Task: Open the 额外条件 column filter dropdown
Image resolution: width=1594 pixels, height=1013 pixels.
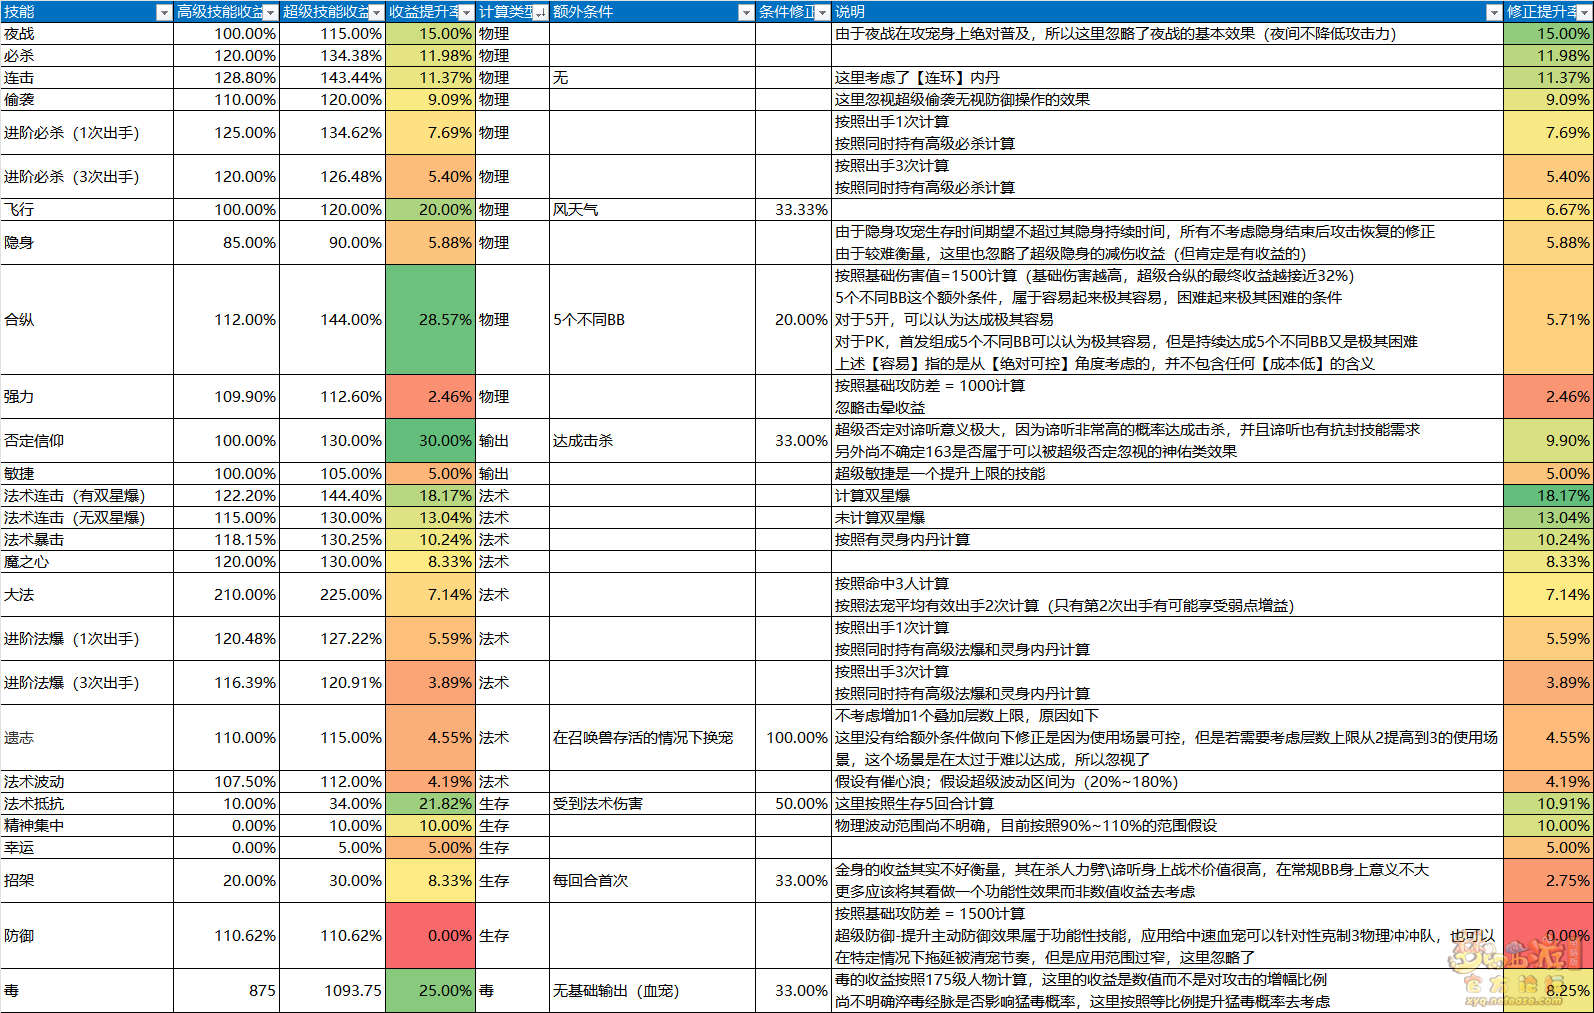Action: pyautogui.click(x=746, y=12)
